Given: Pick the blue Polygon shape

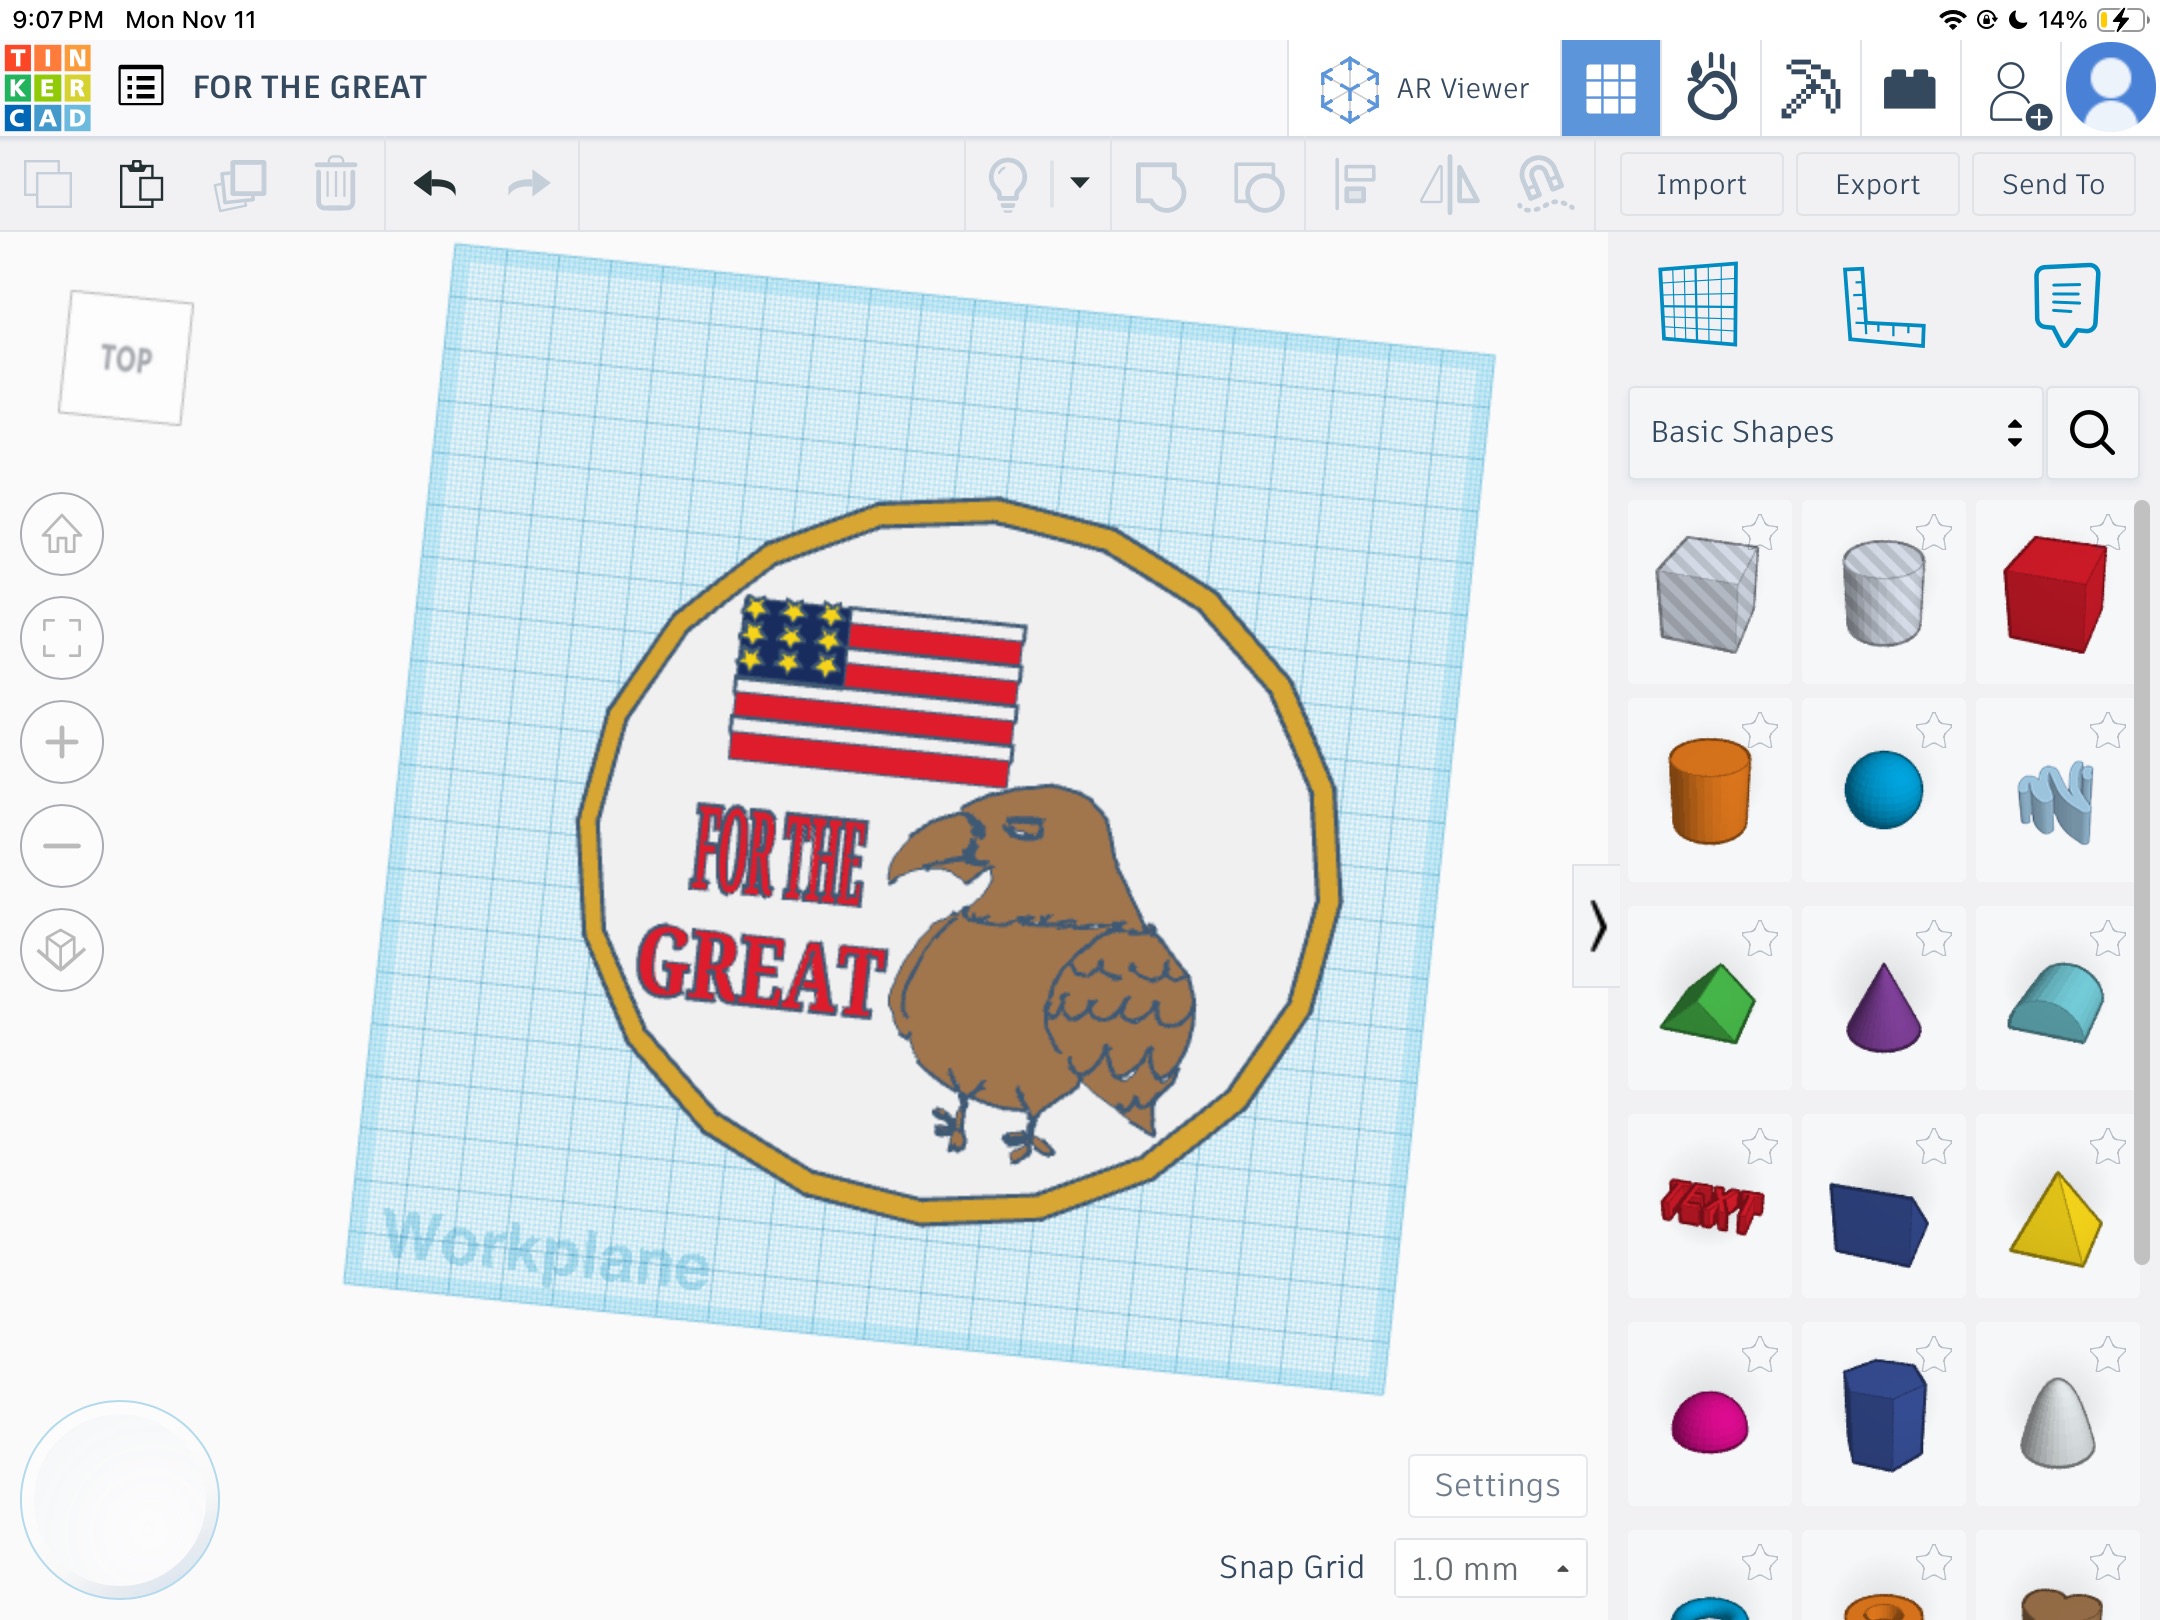Looking at the screenshot, I should (1884, 1414).
